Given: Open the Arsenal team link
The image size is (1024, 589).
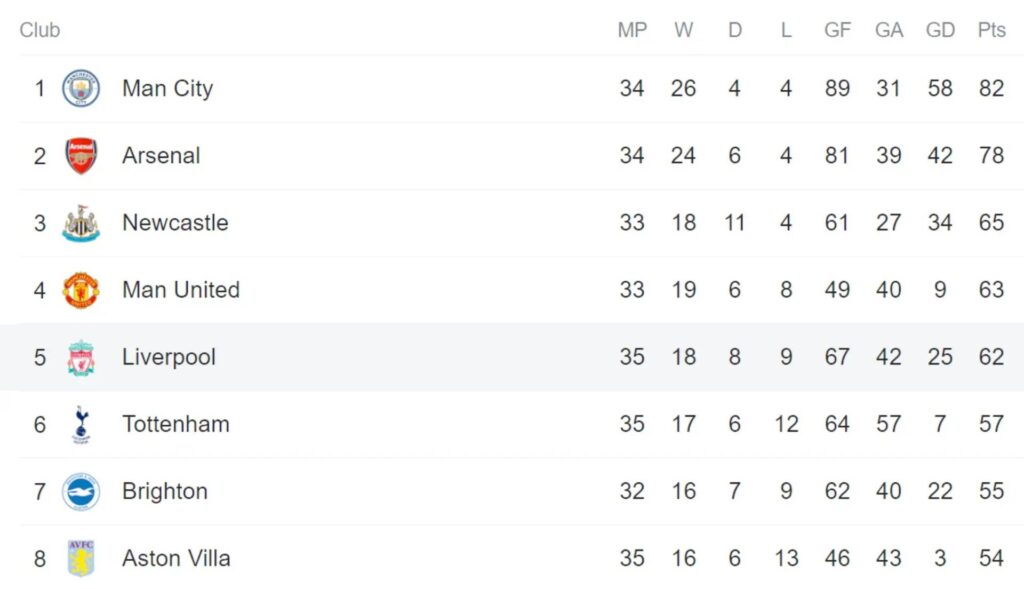Looking at the screenshot, I should tap(161, 156).
